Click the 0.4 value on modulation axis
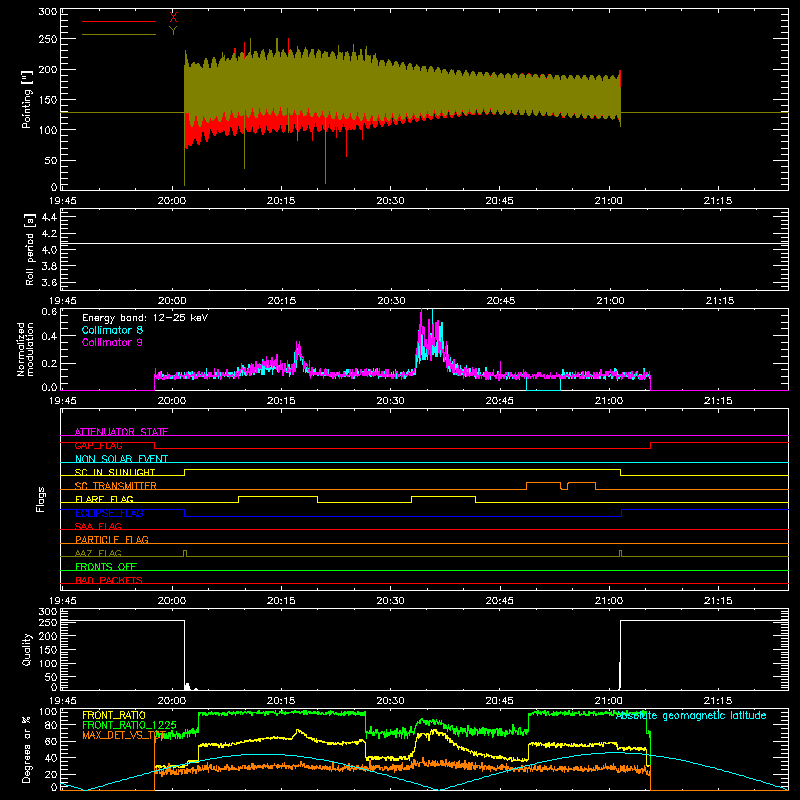The width and height of the screenshot is (800, 800). tap(49, 336)
